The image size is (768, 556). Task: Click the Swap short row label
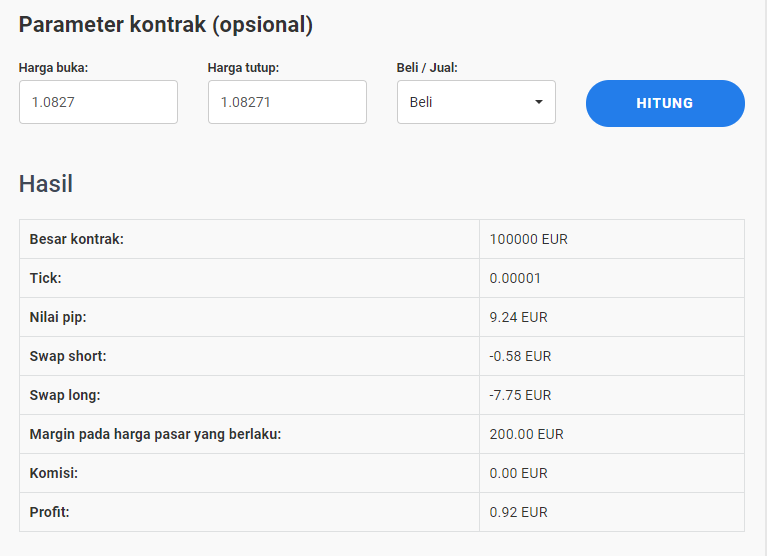(x=68, y=356)
